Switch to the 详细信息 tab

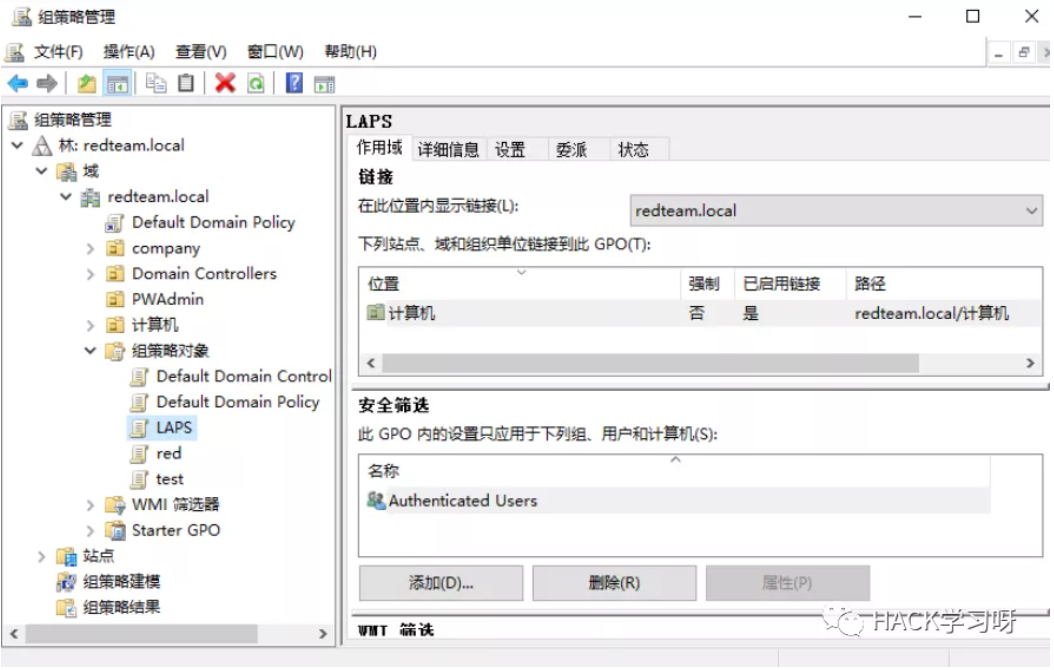448,150
